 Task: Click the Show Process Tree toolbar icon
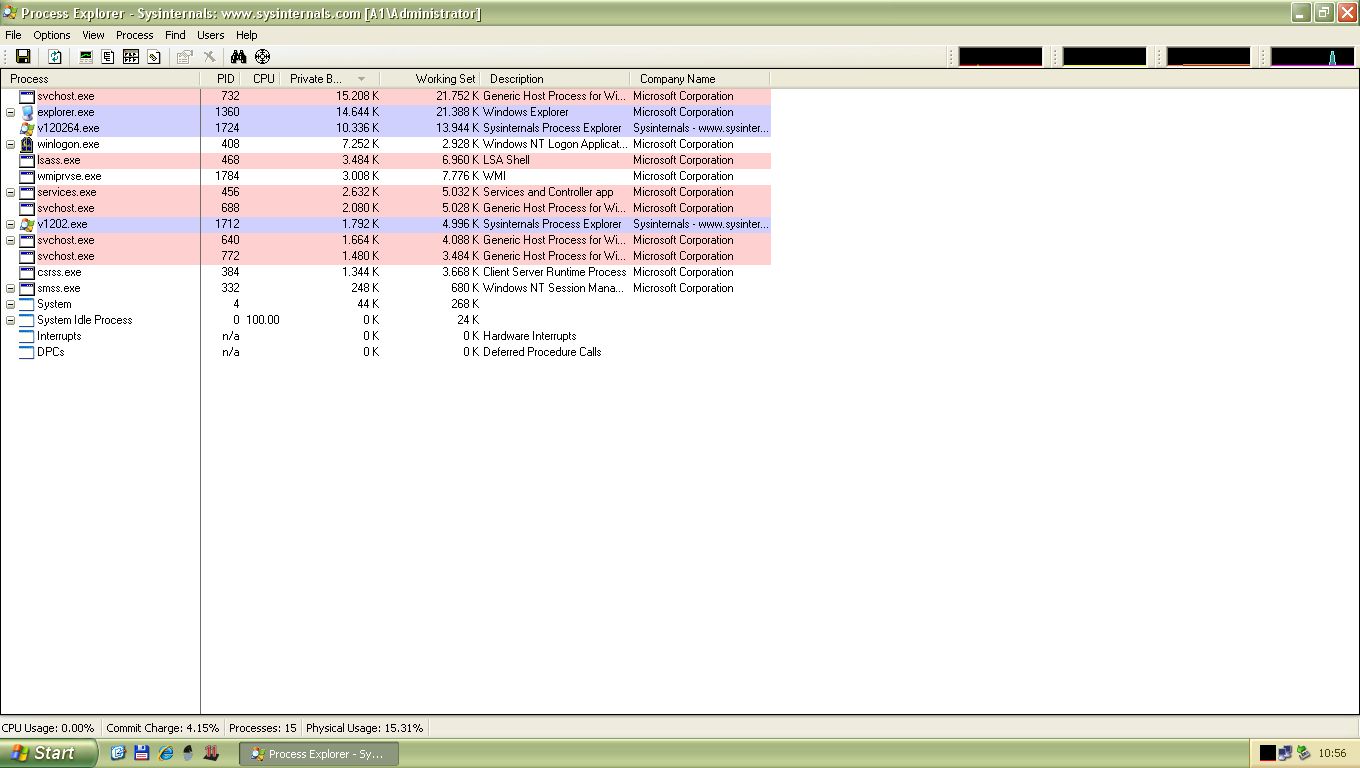(108, 57)
